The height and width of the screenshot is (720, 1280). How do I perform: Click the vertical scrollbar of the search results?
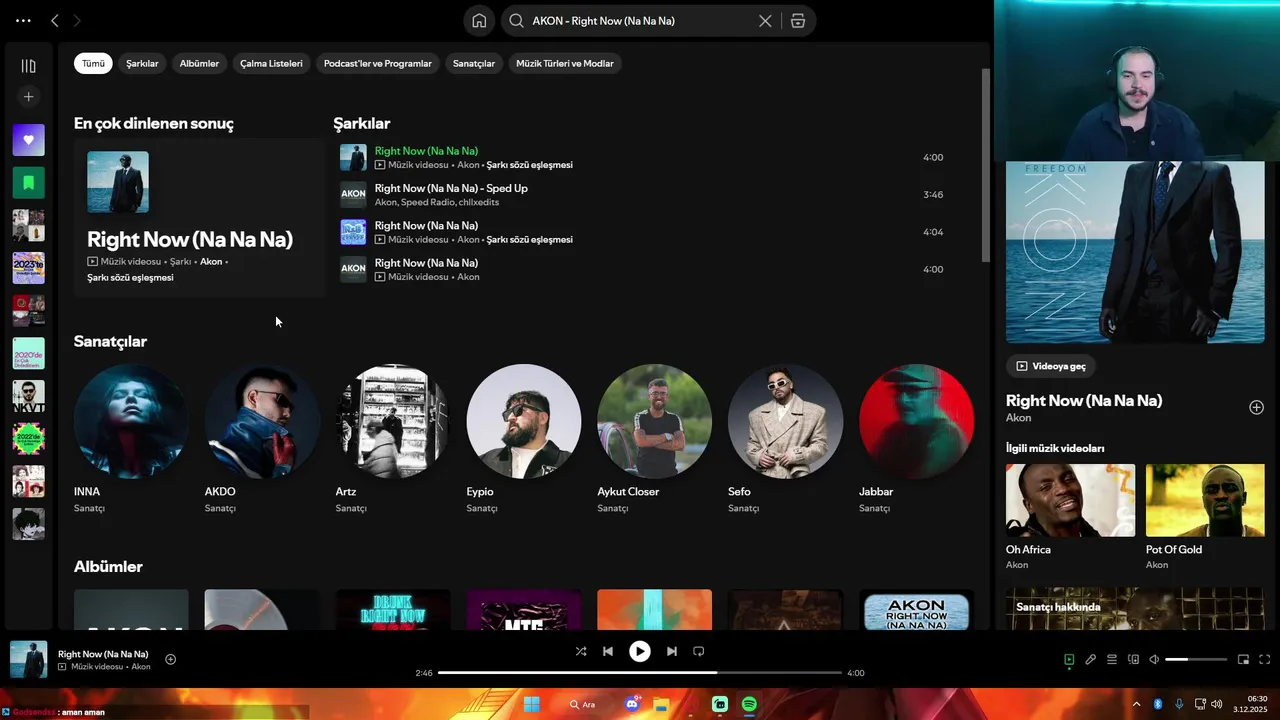click(986, 165)
